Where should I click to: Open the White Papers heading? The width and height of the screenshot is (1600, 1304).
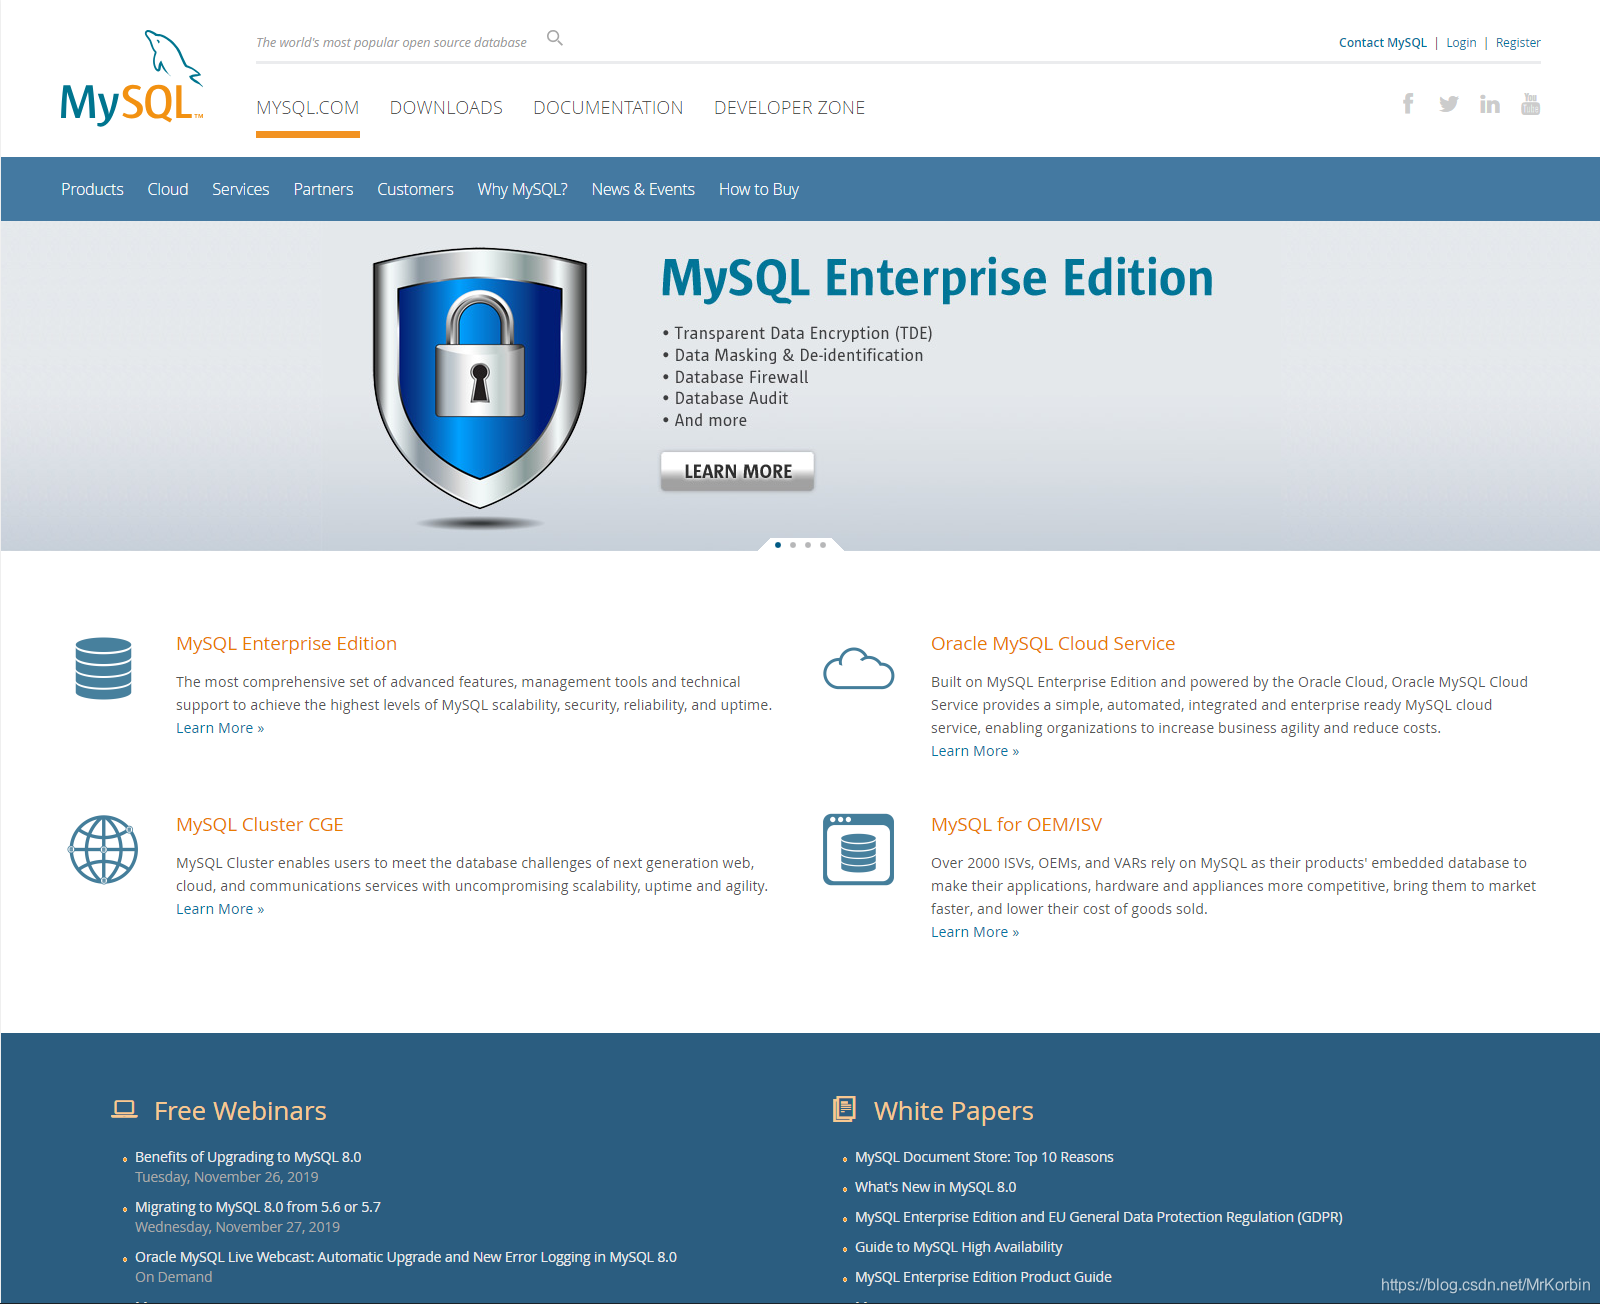[954, 1111]
